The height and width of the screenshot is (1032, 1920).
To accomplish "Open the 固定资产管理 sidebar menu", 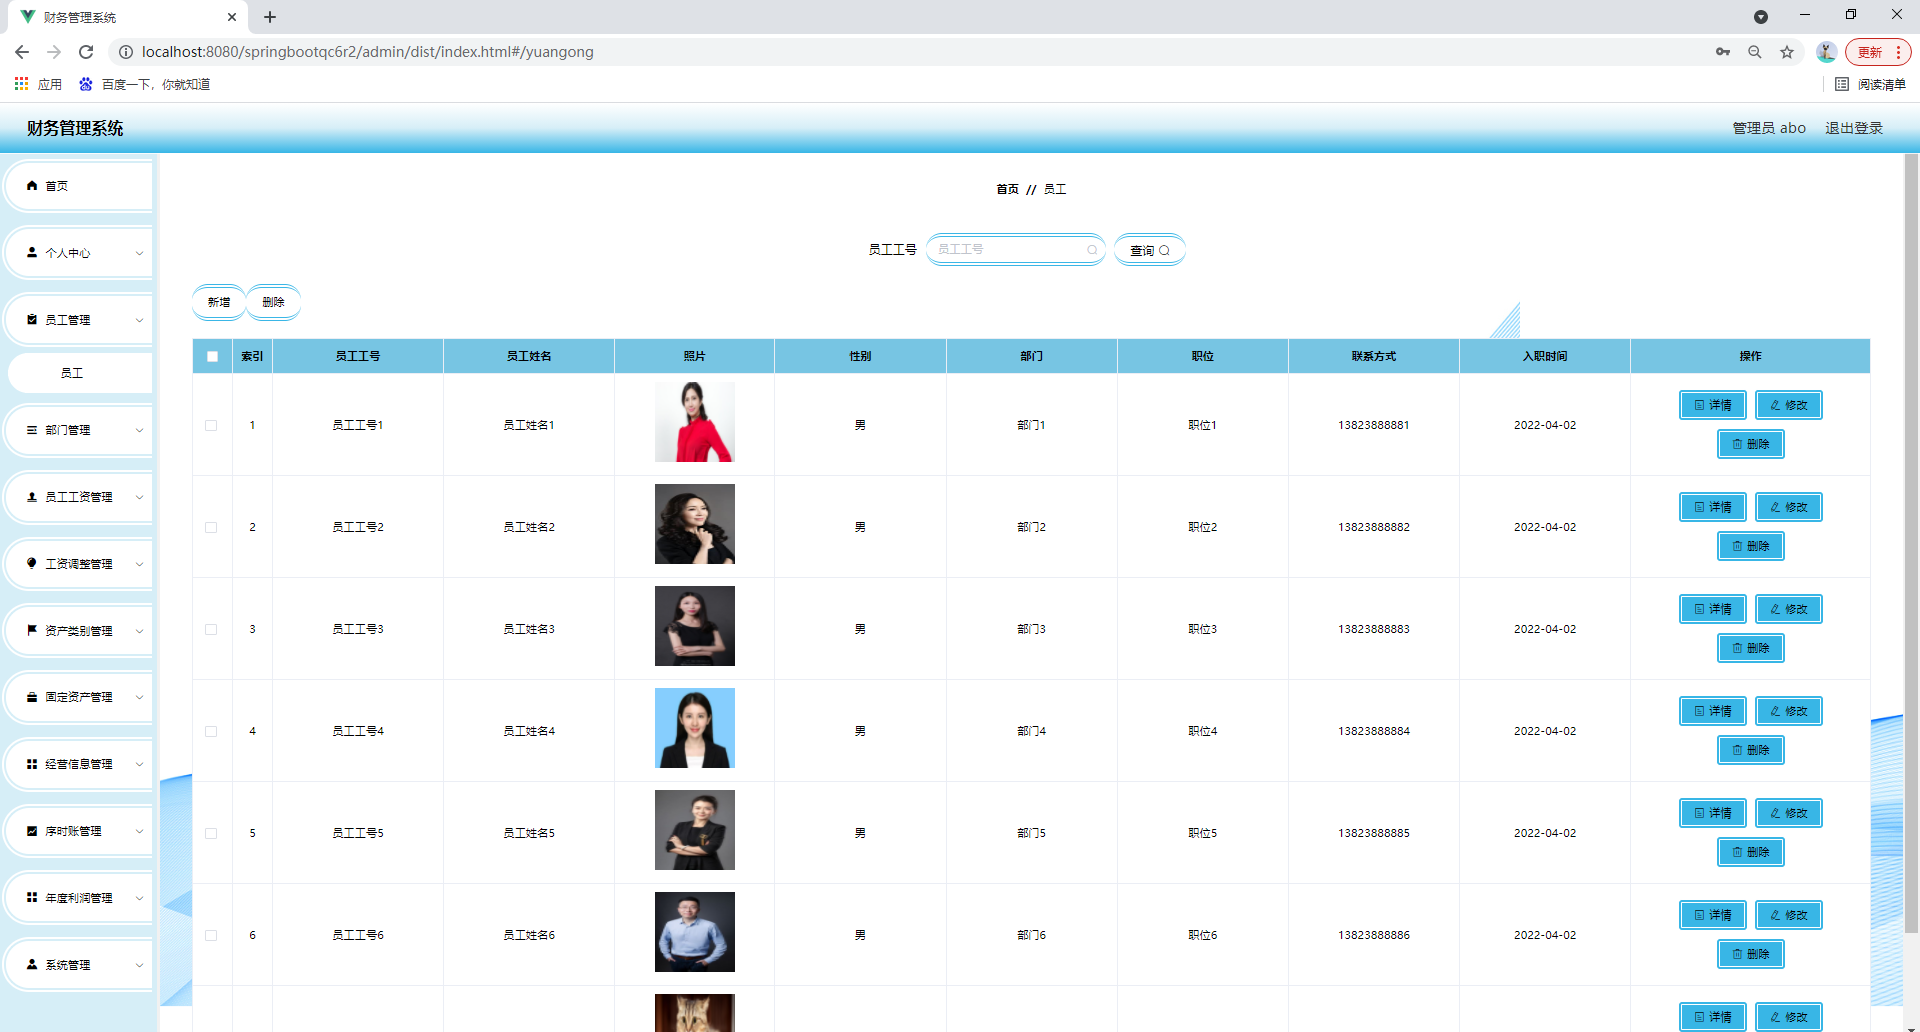I will pos(80,697).
